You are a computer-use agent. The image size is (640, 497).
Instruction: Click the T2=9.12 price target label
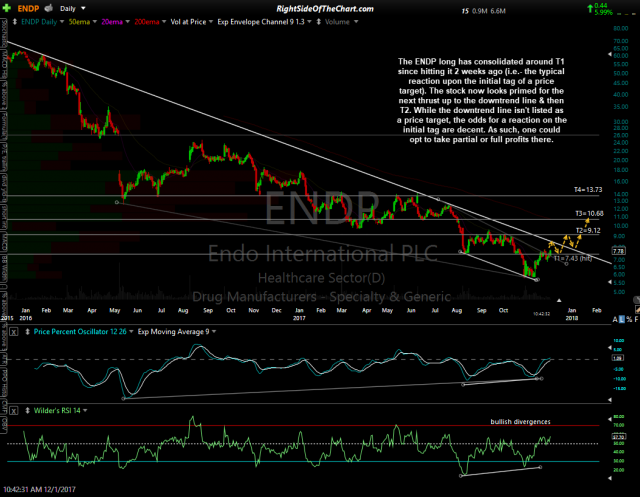pyautogui.click(x=586, y=231)
